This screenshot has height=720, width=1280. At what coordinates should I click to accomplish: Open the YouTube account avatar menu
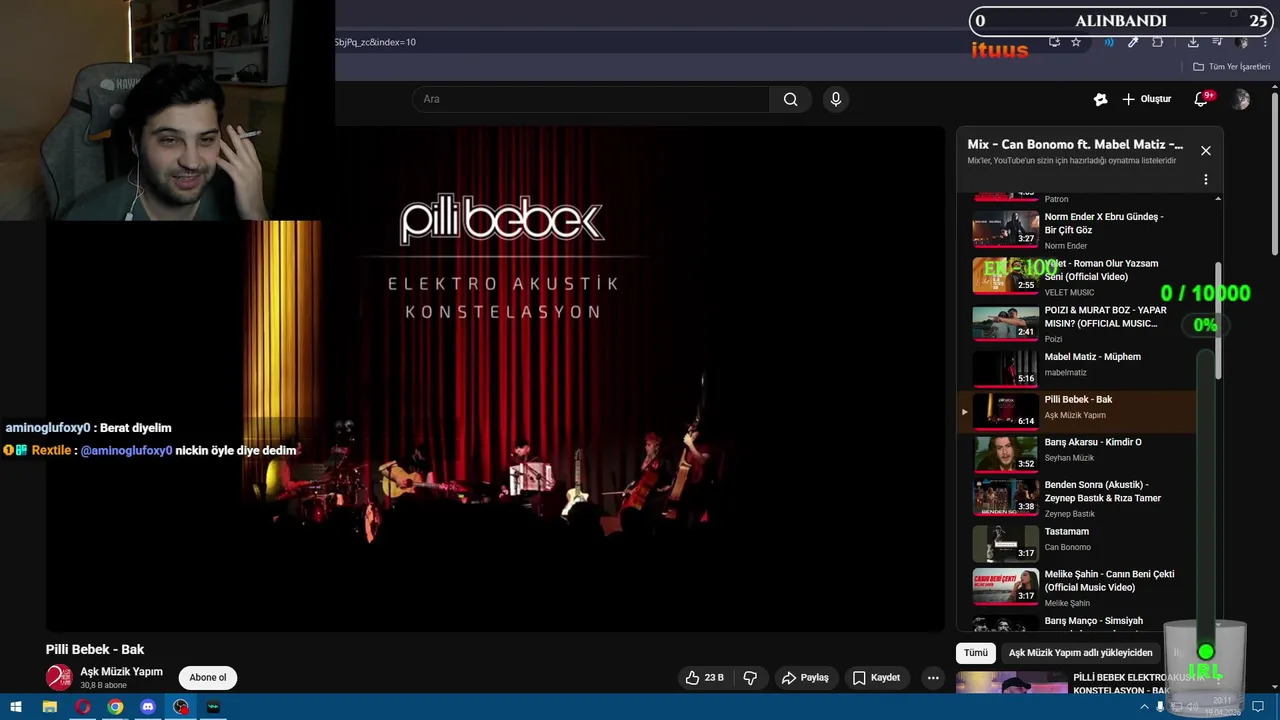(x=1241, y=99)
